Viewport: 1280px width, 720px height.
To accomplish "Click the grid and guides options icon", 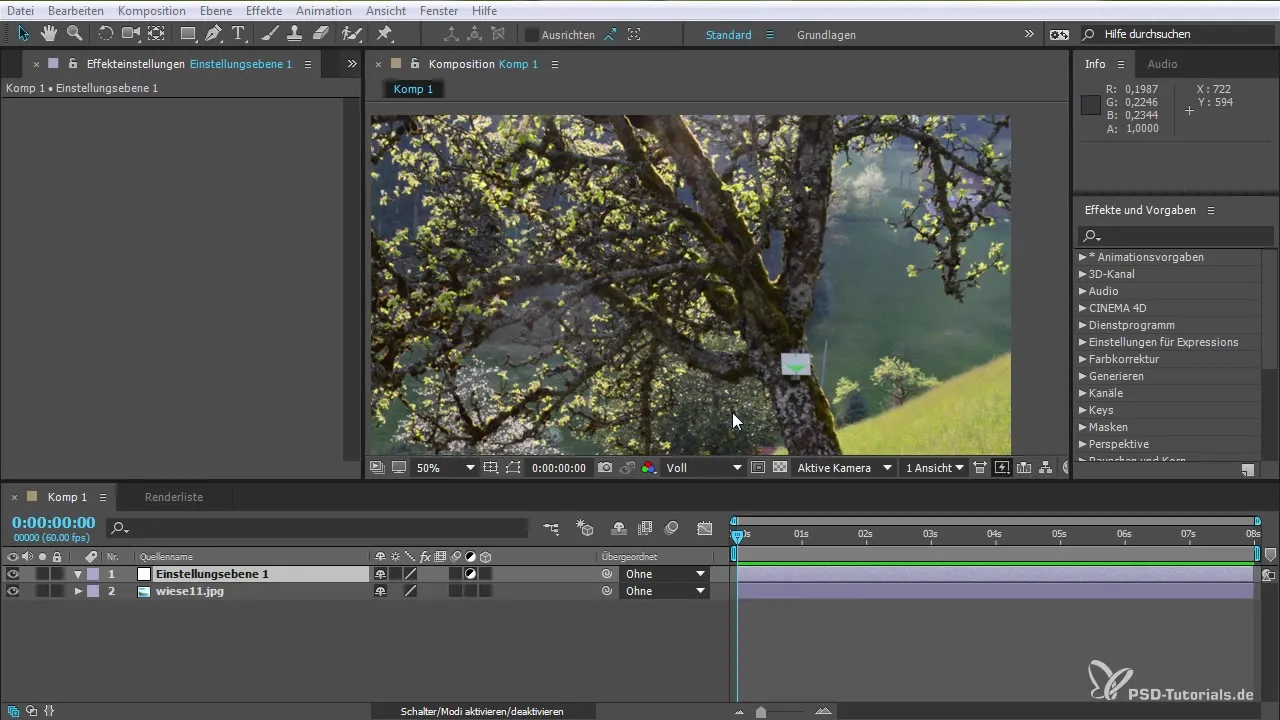I will pyautogui.click(x=490, y=468).
